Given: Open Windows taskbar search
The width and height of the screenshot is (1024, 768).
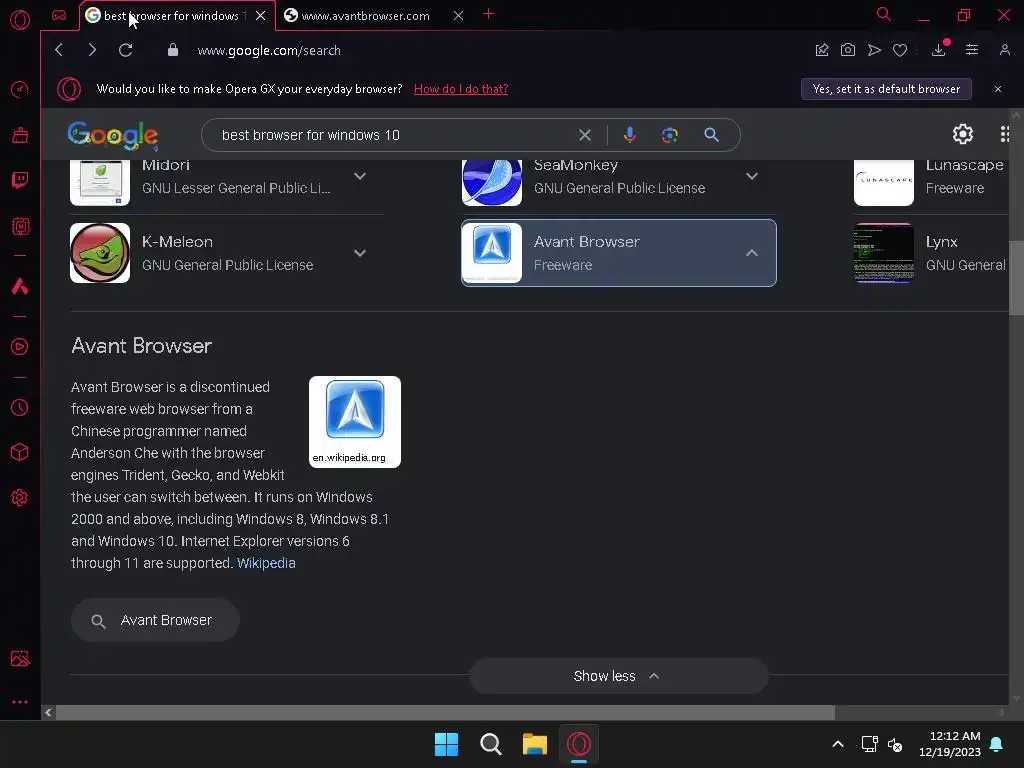Looking at the screenshot, I should (x=490, y=744).
